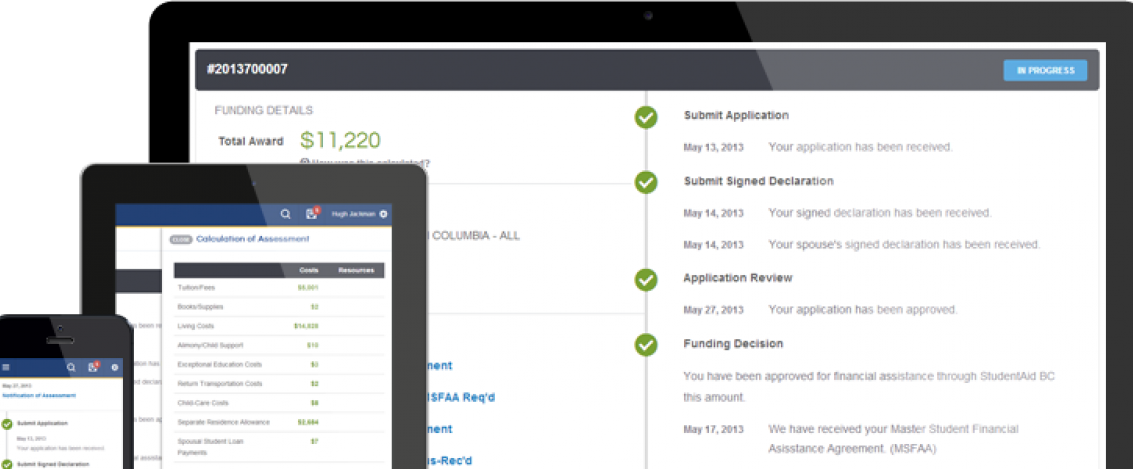Click the Calculation of Assessment title on tablet
This screenshot has height=469, width=1133.
point(253,238)
